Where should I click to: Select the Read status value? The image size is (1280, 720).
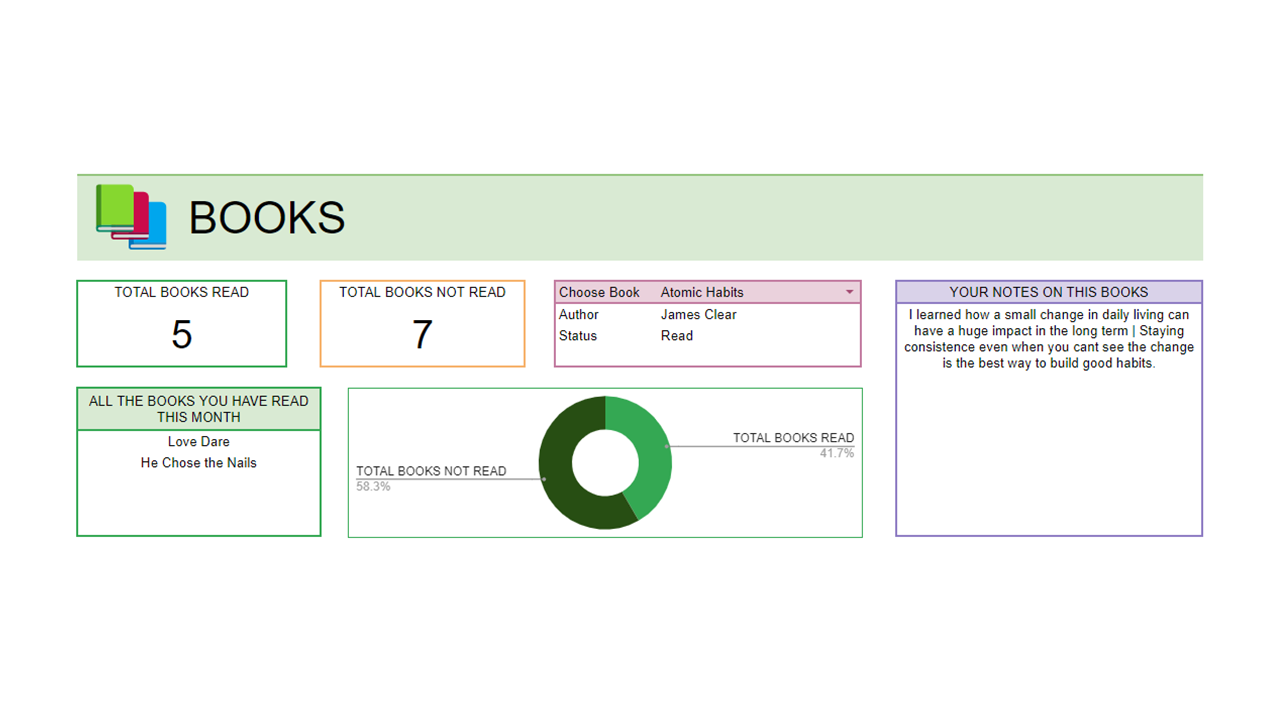[676, 336]
